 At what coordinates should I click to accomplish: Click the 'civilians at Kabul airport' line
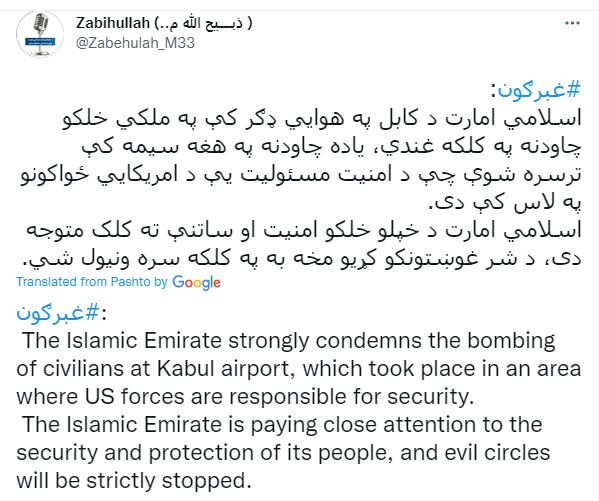pos(299,369)
